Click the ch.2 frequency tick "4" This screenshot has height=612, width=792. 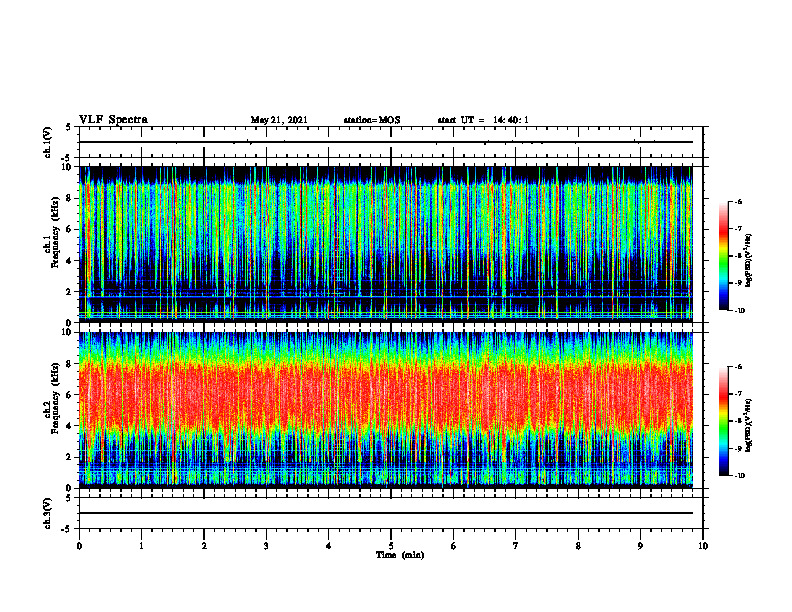tap(70, 426)
